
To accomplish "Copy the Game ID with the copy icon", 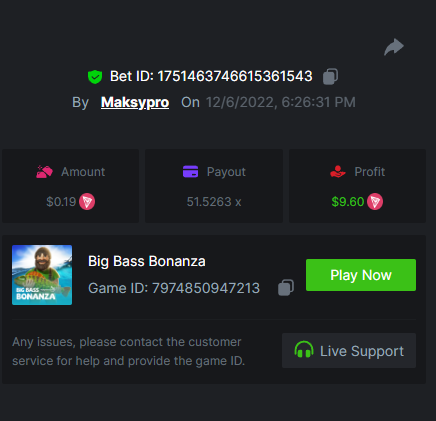I will click(x=286, y=287).
